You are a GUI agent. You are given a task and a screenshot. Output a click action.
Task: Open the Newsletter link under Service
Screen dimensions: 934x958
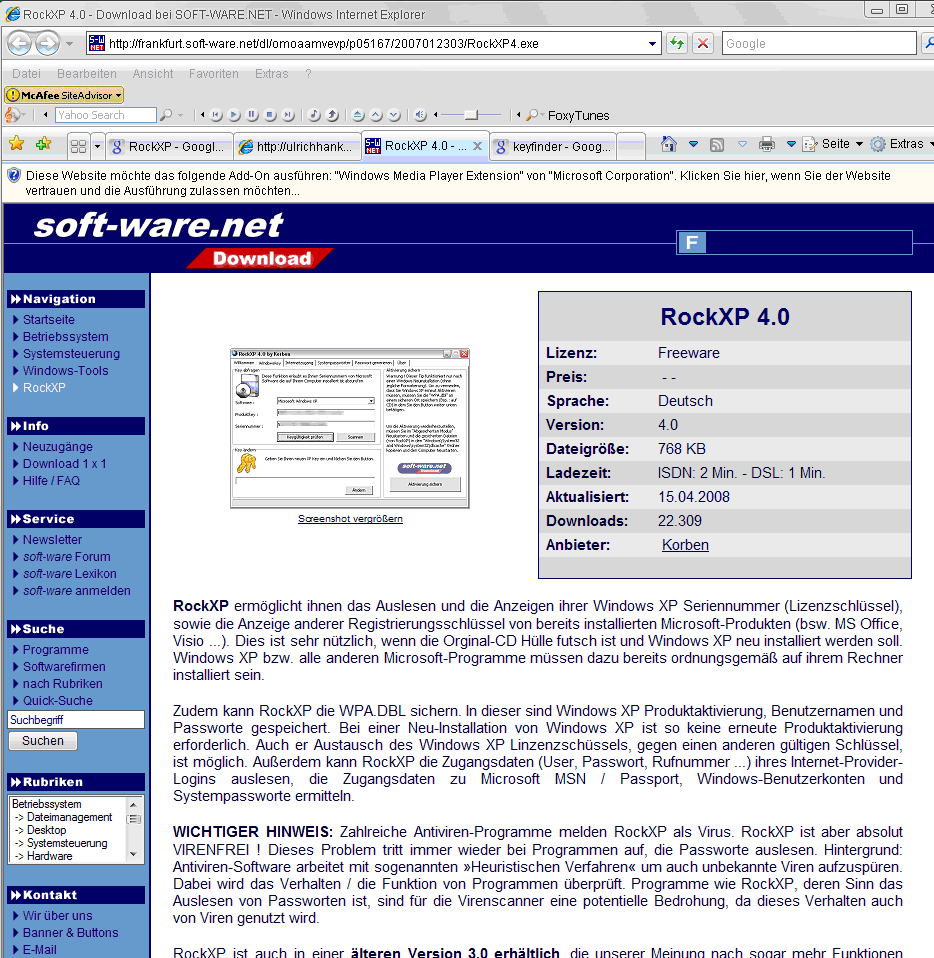tap(52, 539)
